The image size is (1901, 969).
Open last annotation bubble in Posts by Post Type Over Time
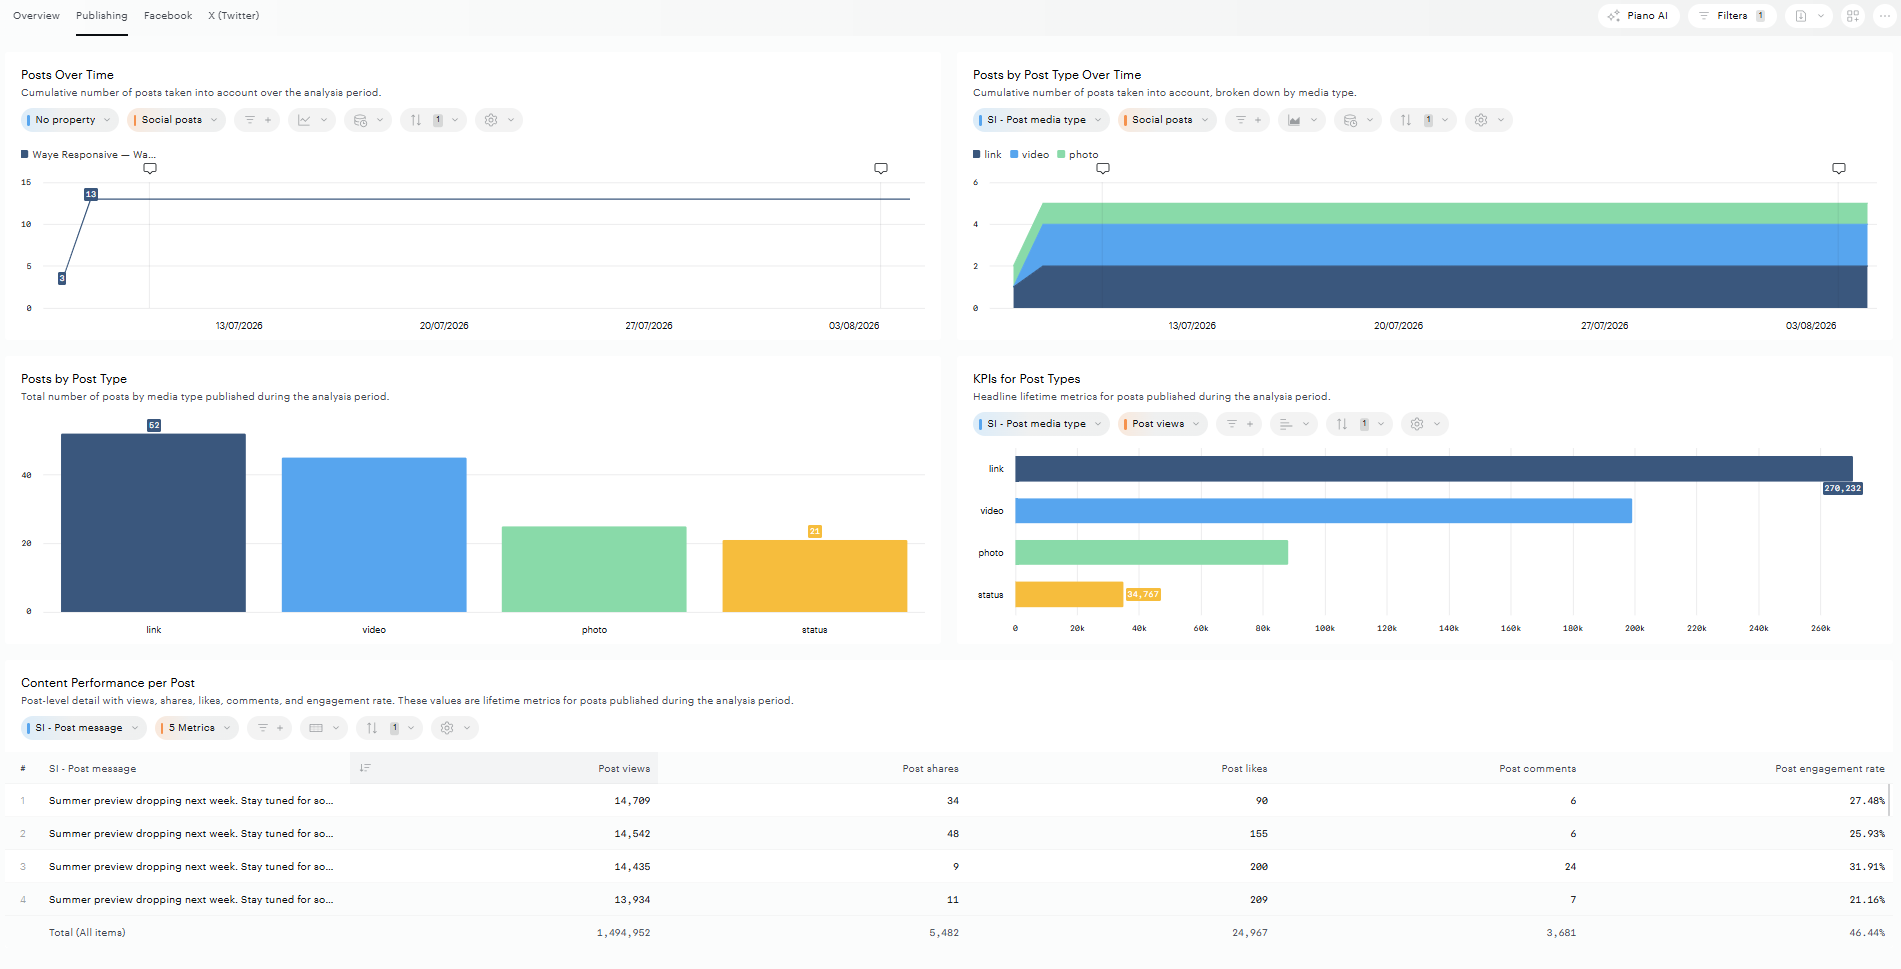pyautogui.click(x=1839, y=168)
